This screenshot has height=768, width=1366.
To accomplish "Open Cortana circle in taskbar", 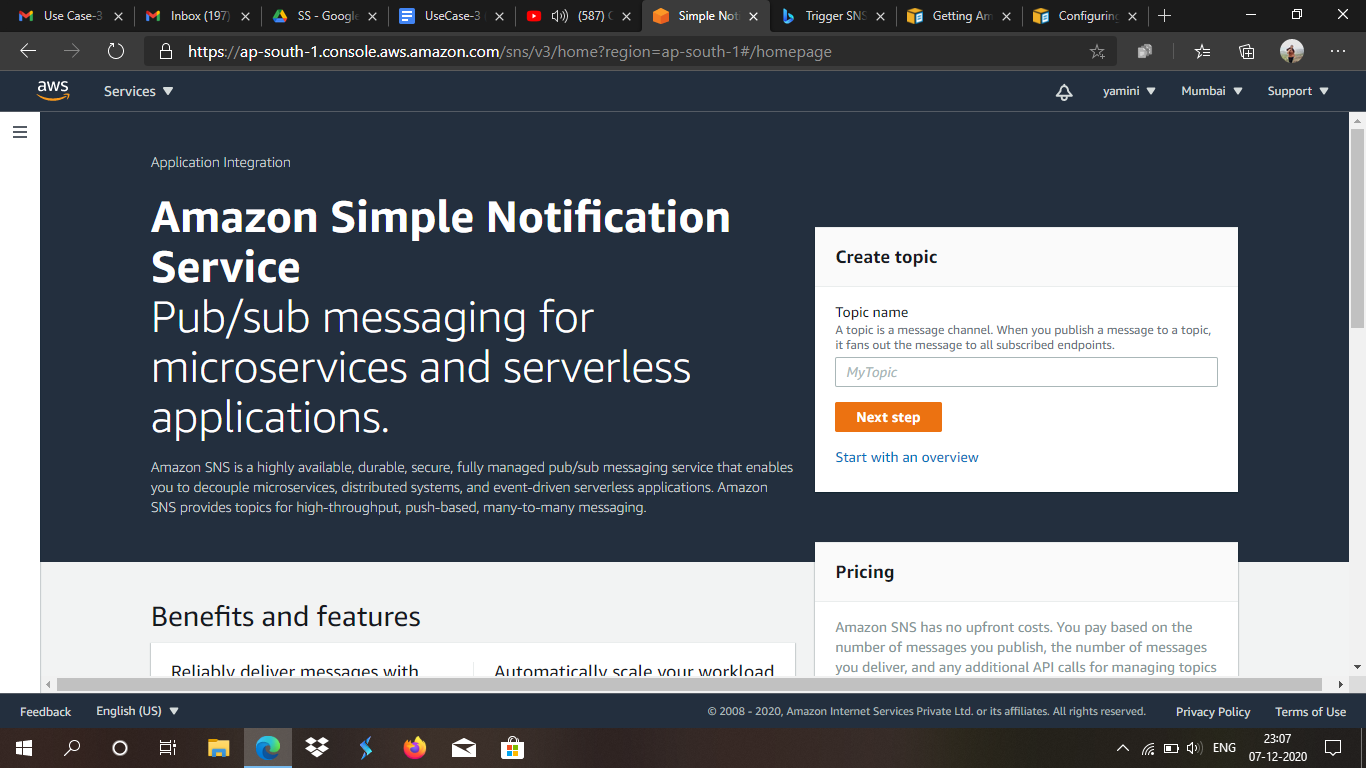I will coord(120,748).
